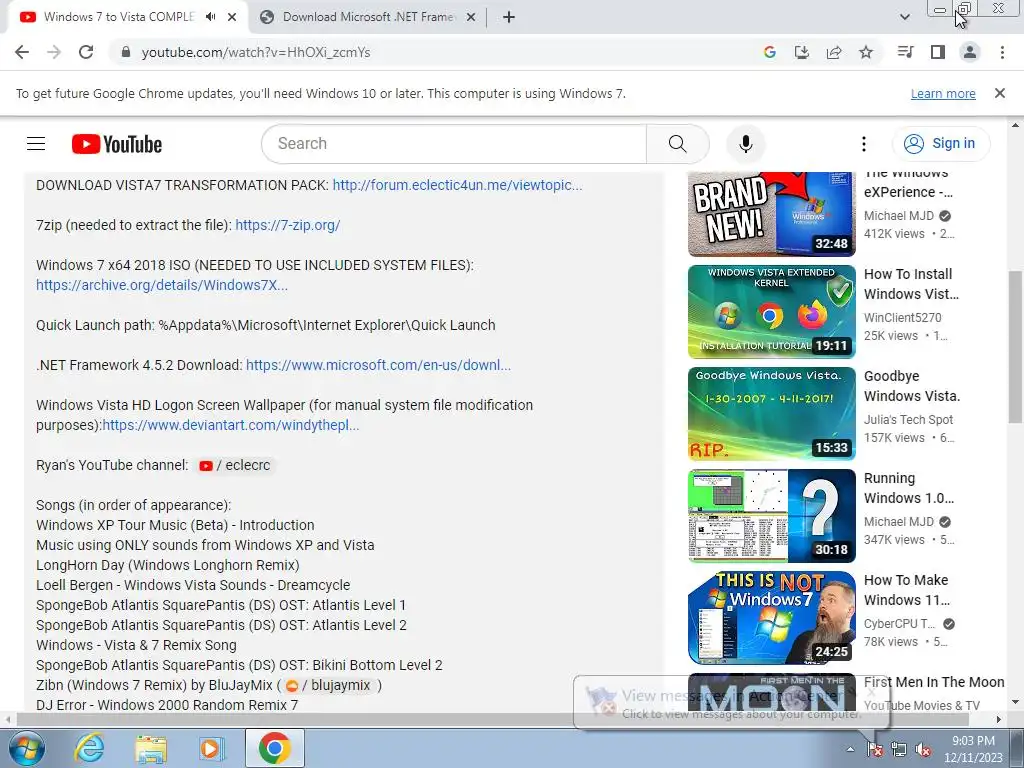The width and height of the screenshot is (1024, 768).
Task: Open BRAND NEW Windows eXPerience video thumbnail
Action: (771, 214)
